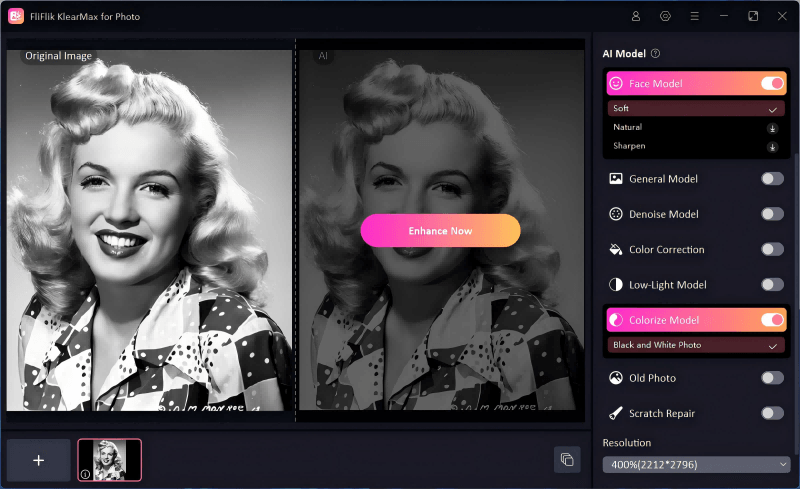
Task: Open settings via the gear icon
Action: tap(665, 16)
